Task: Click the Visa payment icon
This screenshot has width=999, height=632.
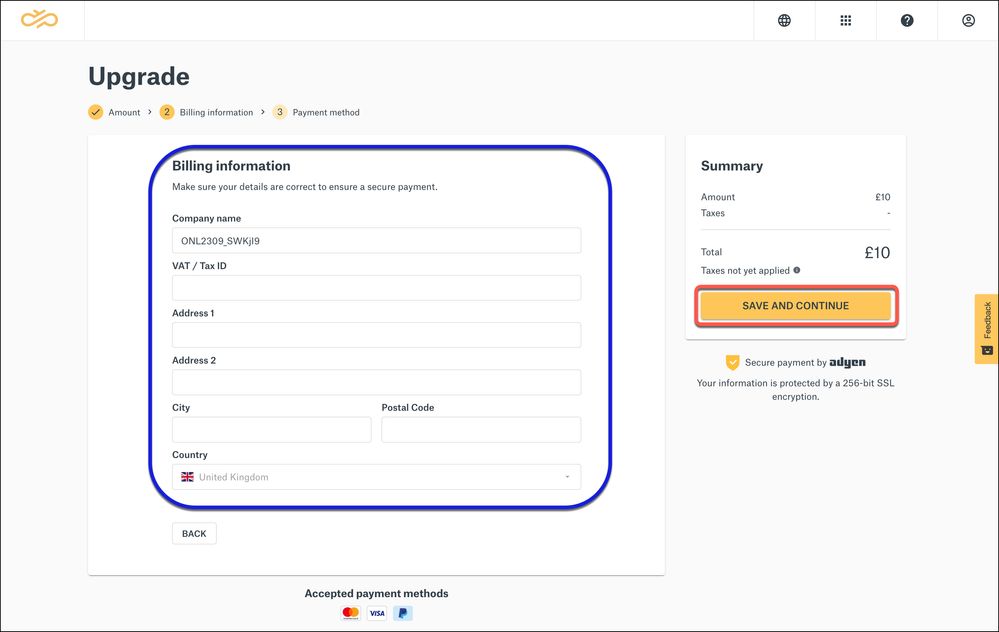Action: click(377, 613)
